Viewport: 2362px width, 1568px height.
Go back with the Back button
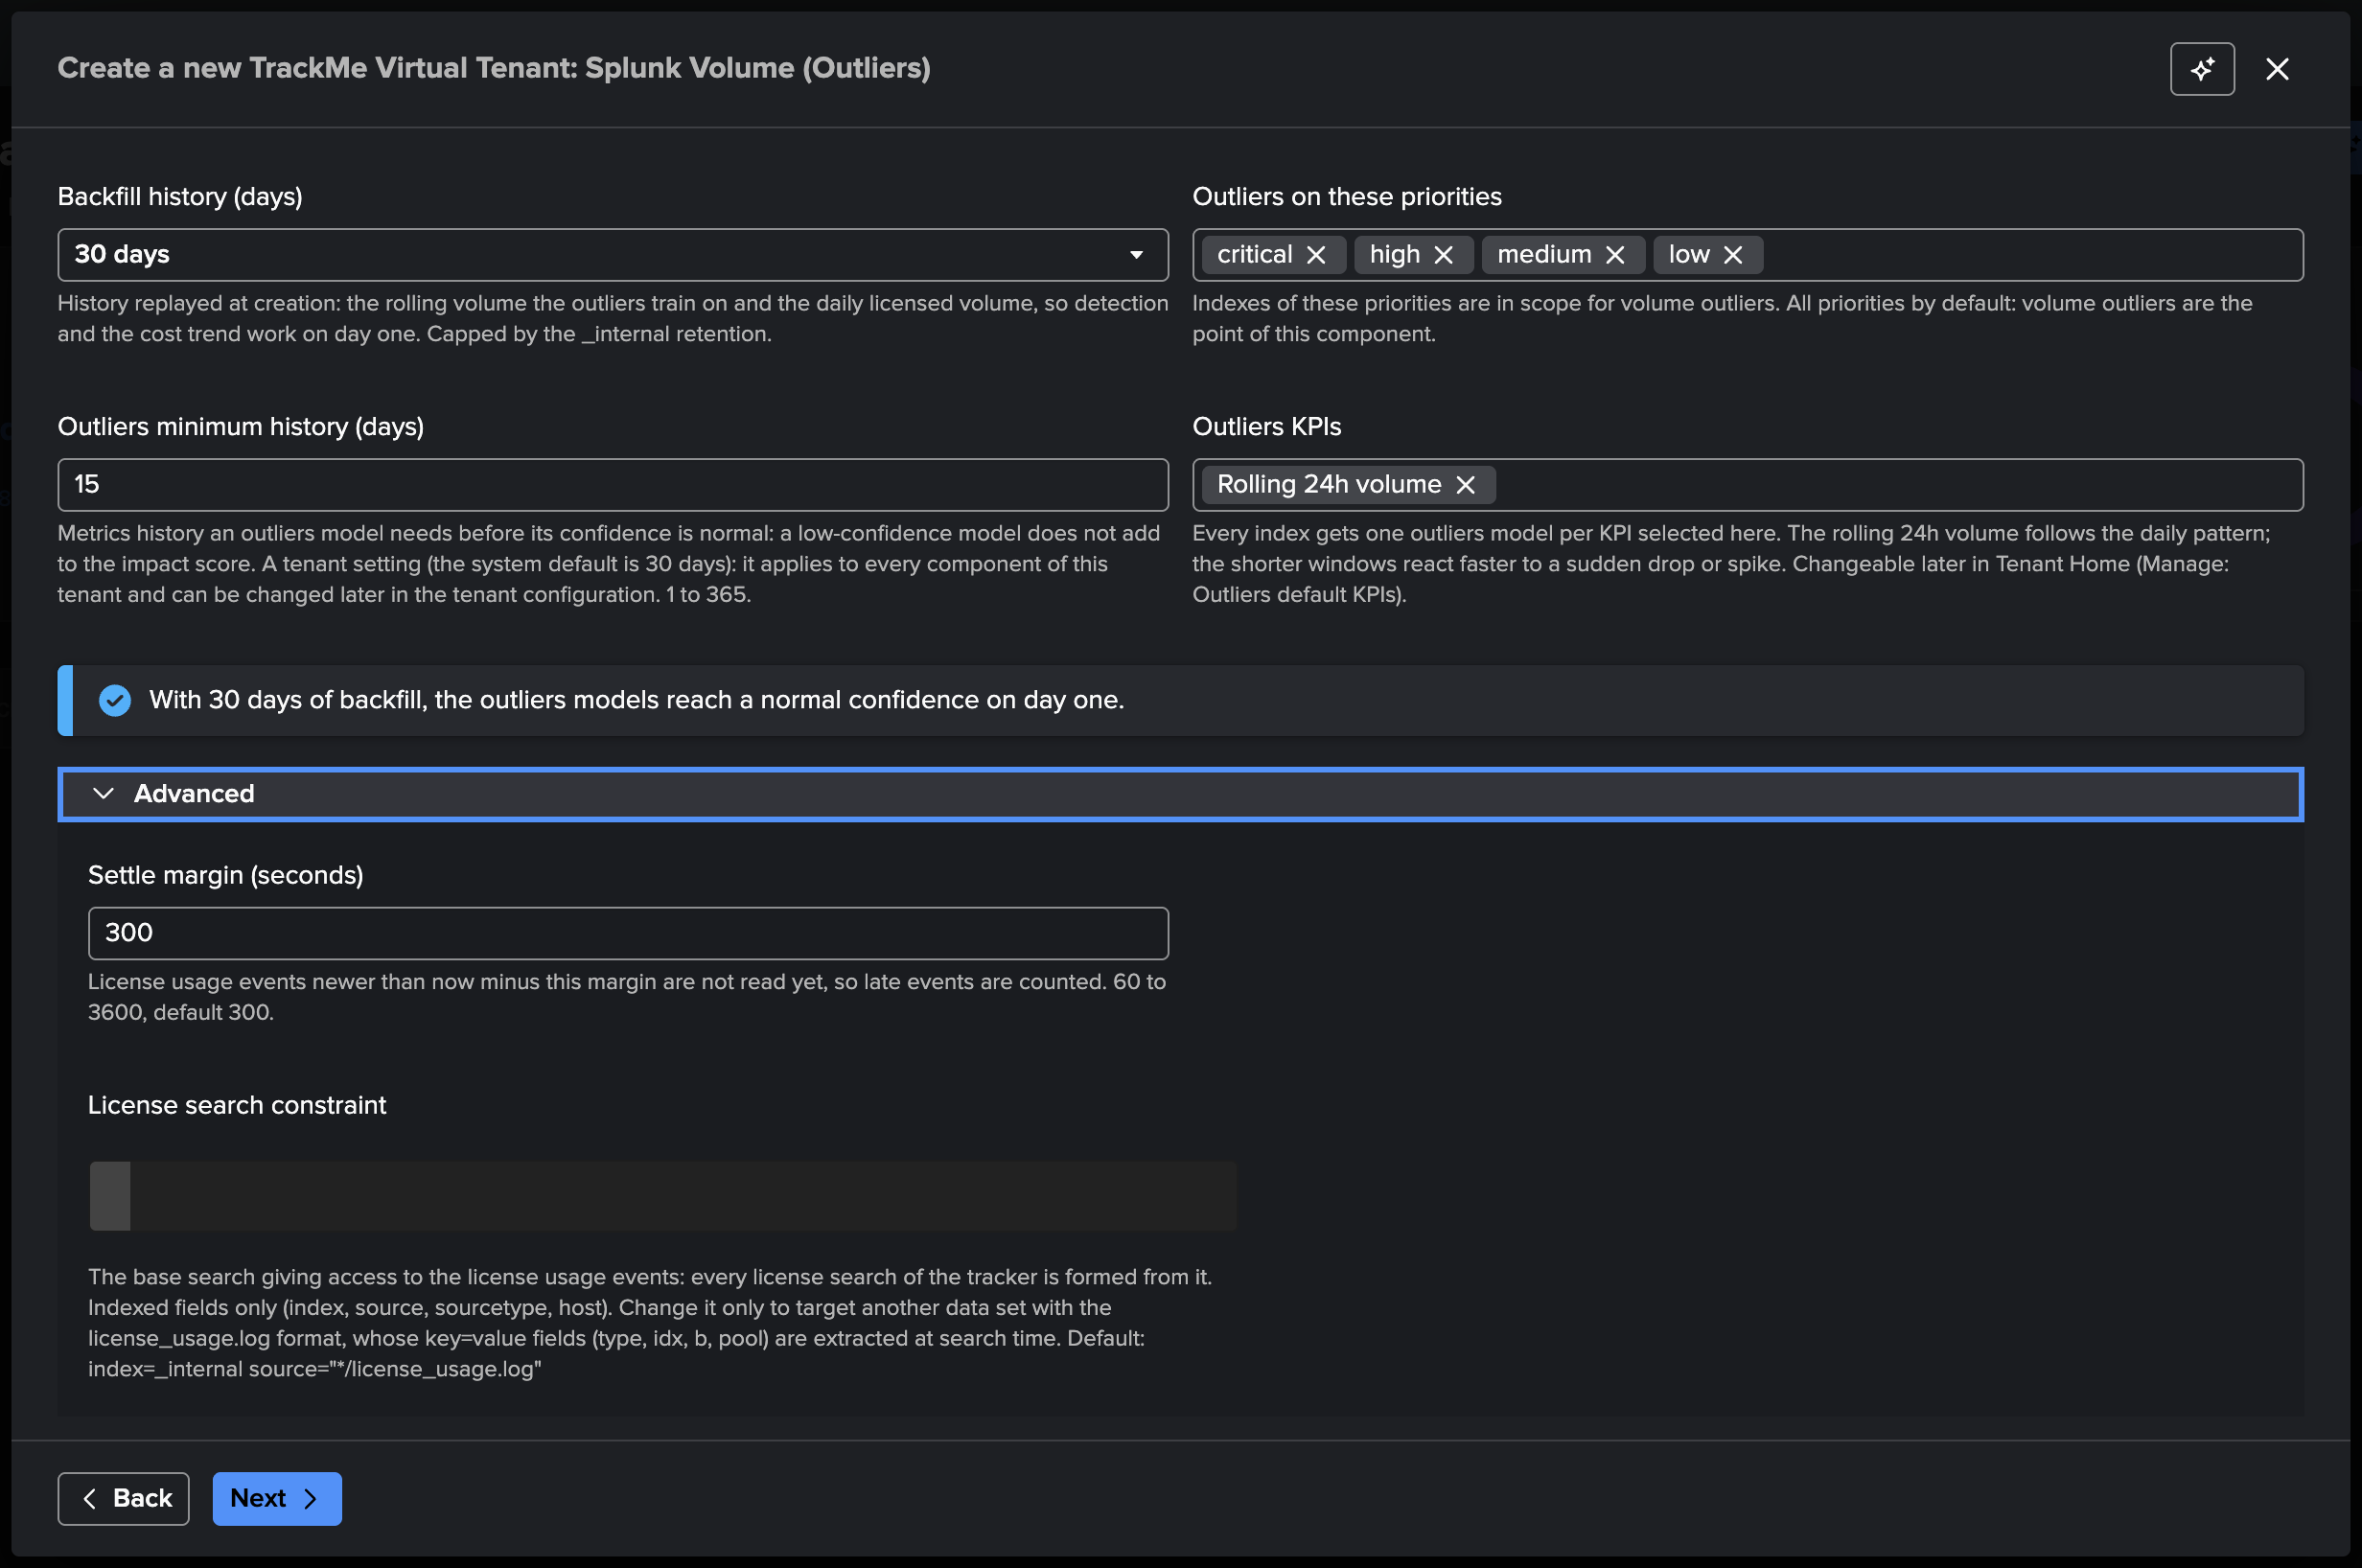click(123, 1498)
